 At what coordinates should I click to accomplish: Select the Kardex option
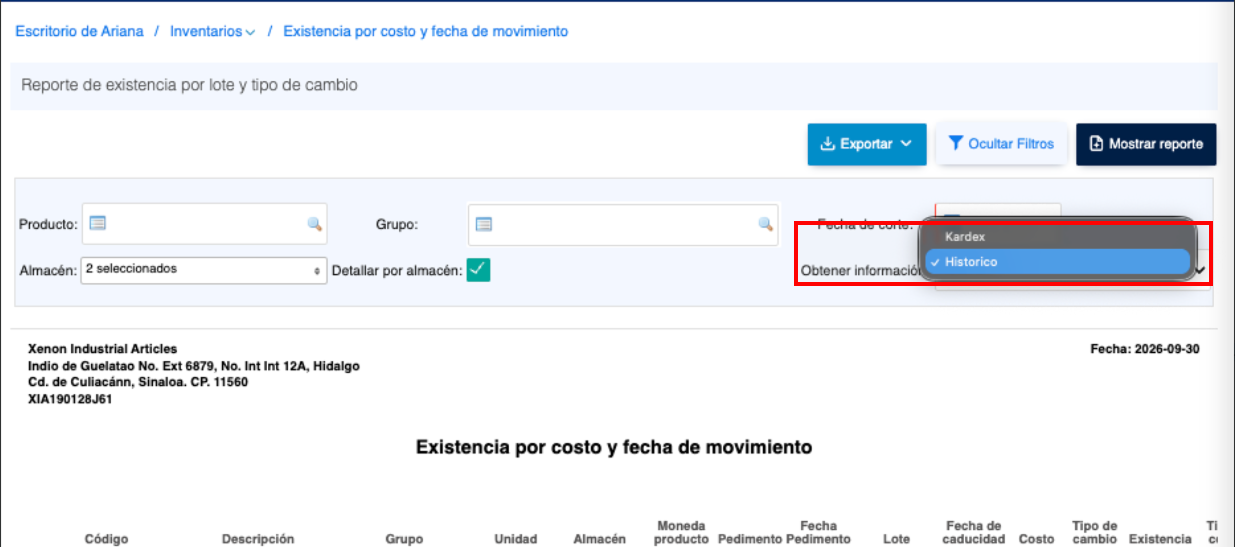1058,237
